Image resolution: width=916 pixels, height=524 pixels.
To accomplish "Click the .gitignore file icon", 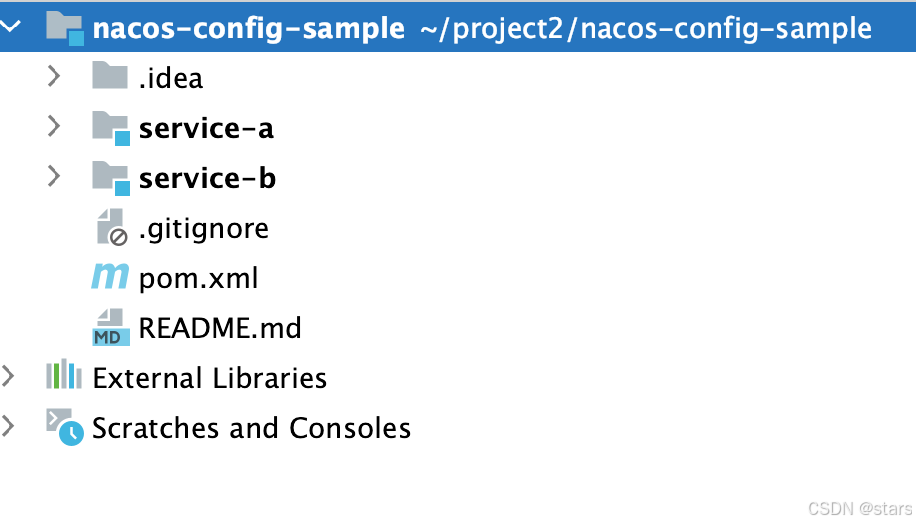I will [x=112, y=227].
